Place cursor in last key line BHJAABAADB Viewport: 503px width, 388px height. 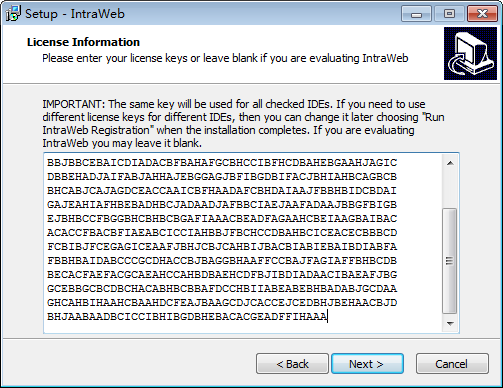pos(187,317)
